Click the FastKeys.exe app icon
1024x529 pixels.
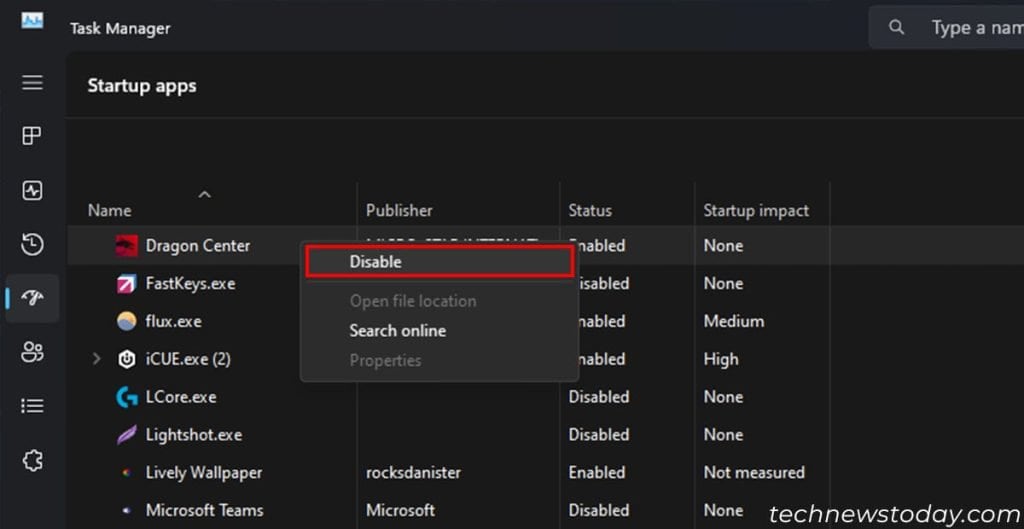[x=127, y=283]
